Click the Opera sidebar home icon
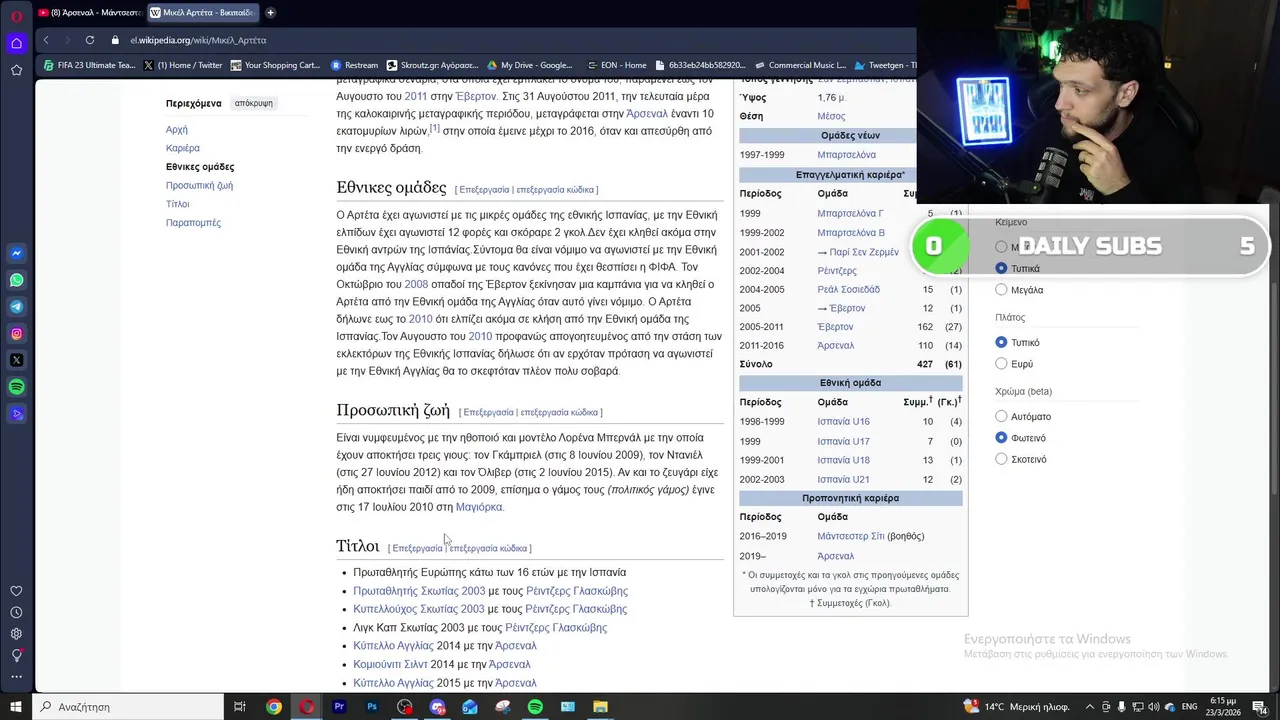Screen dimensions: 1280x720 16,43
